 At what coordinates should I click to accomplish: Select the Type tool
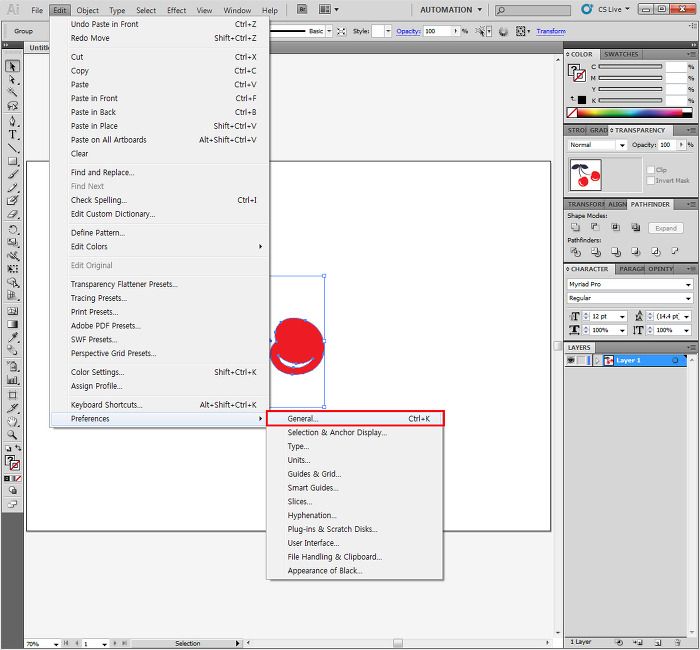coord(12,134)
